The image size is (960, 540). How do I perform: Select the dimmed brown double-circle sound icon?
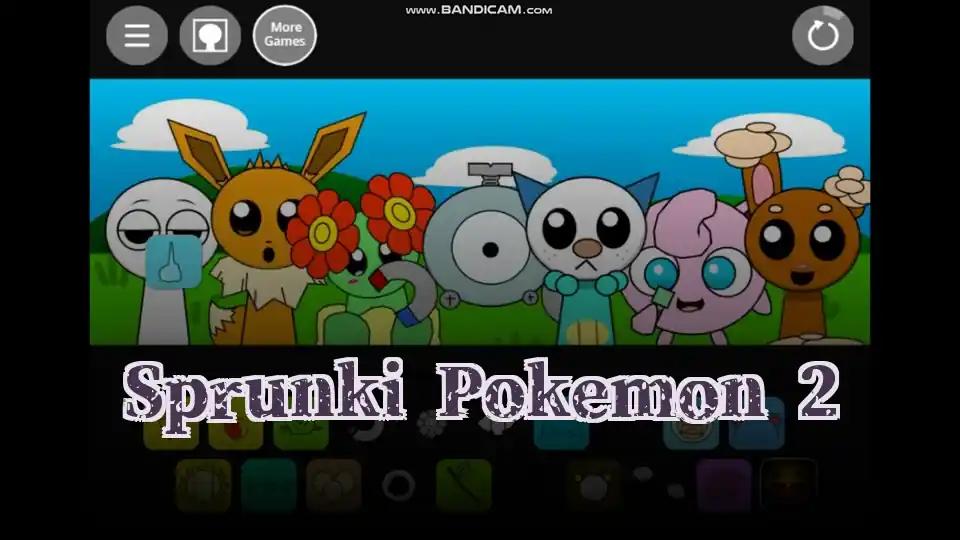pyautogui.click(x=334, y=485)
